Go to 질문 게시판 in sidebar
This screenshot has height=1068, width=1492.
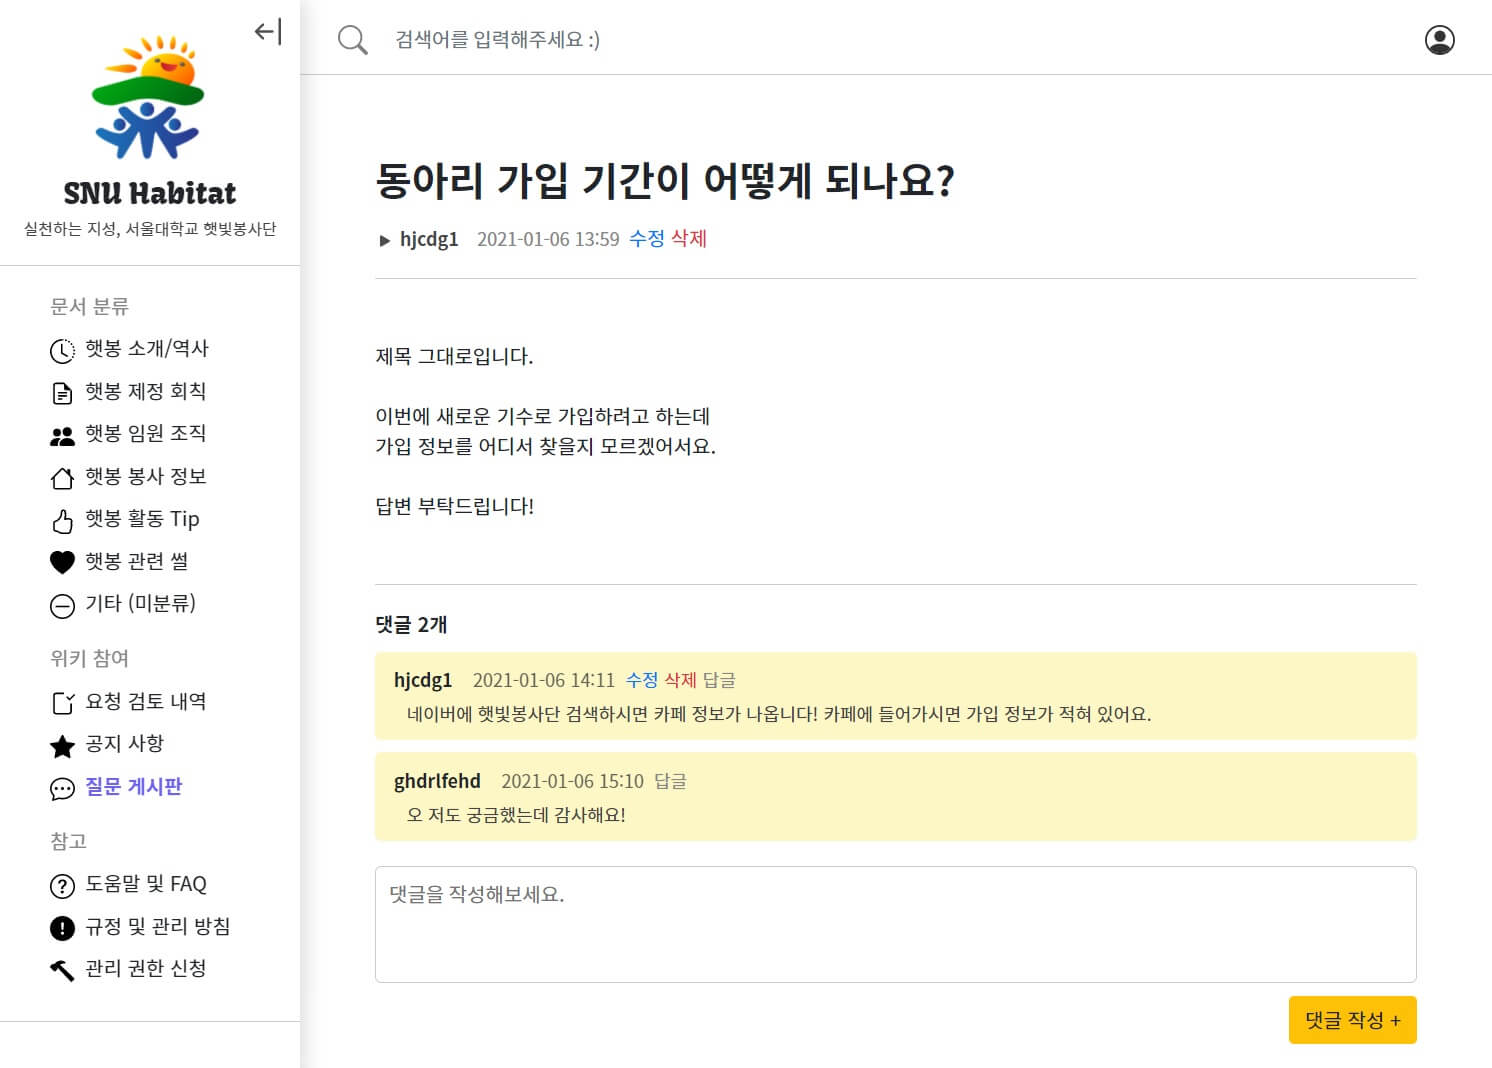click(x=133, y=787)
